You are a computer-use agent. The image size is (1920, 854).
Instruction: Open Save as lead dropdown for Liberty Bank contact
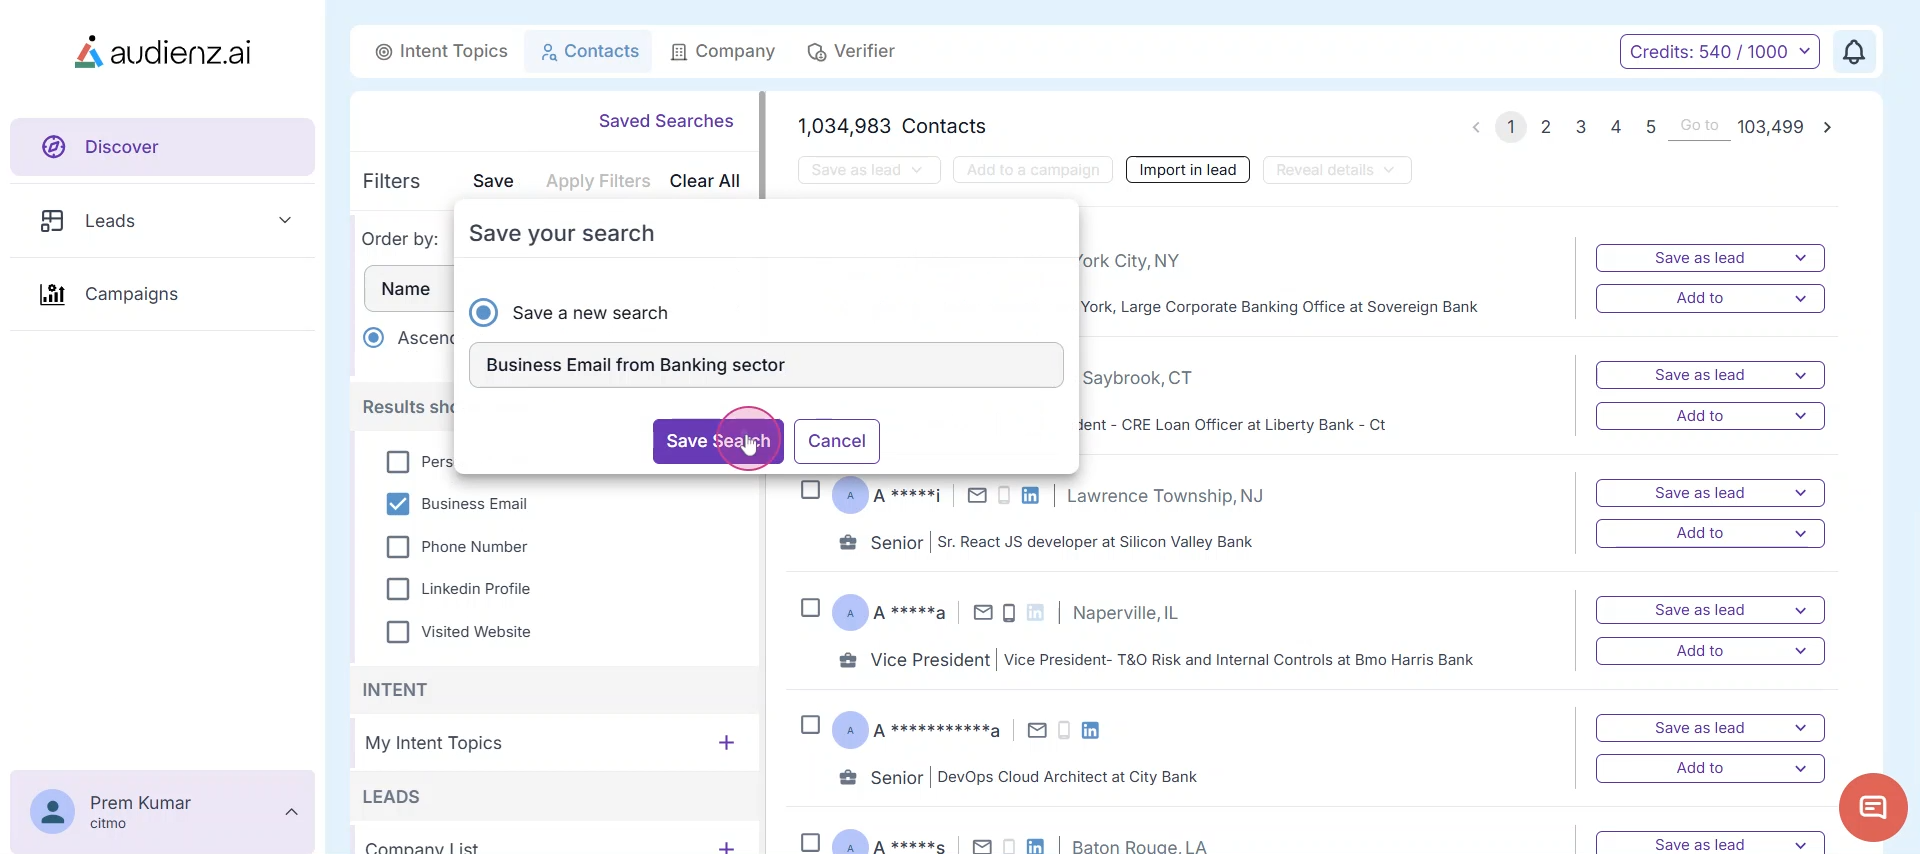point(1710,375)
